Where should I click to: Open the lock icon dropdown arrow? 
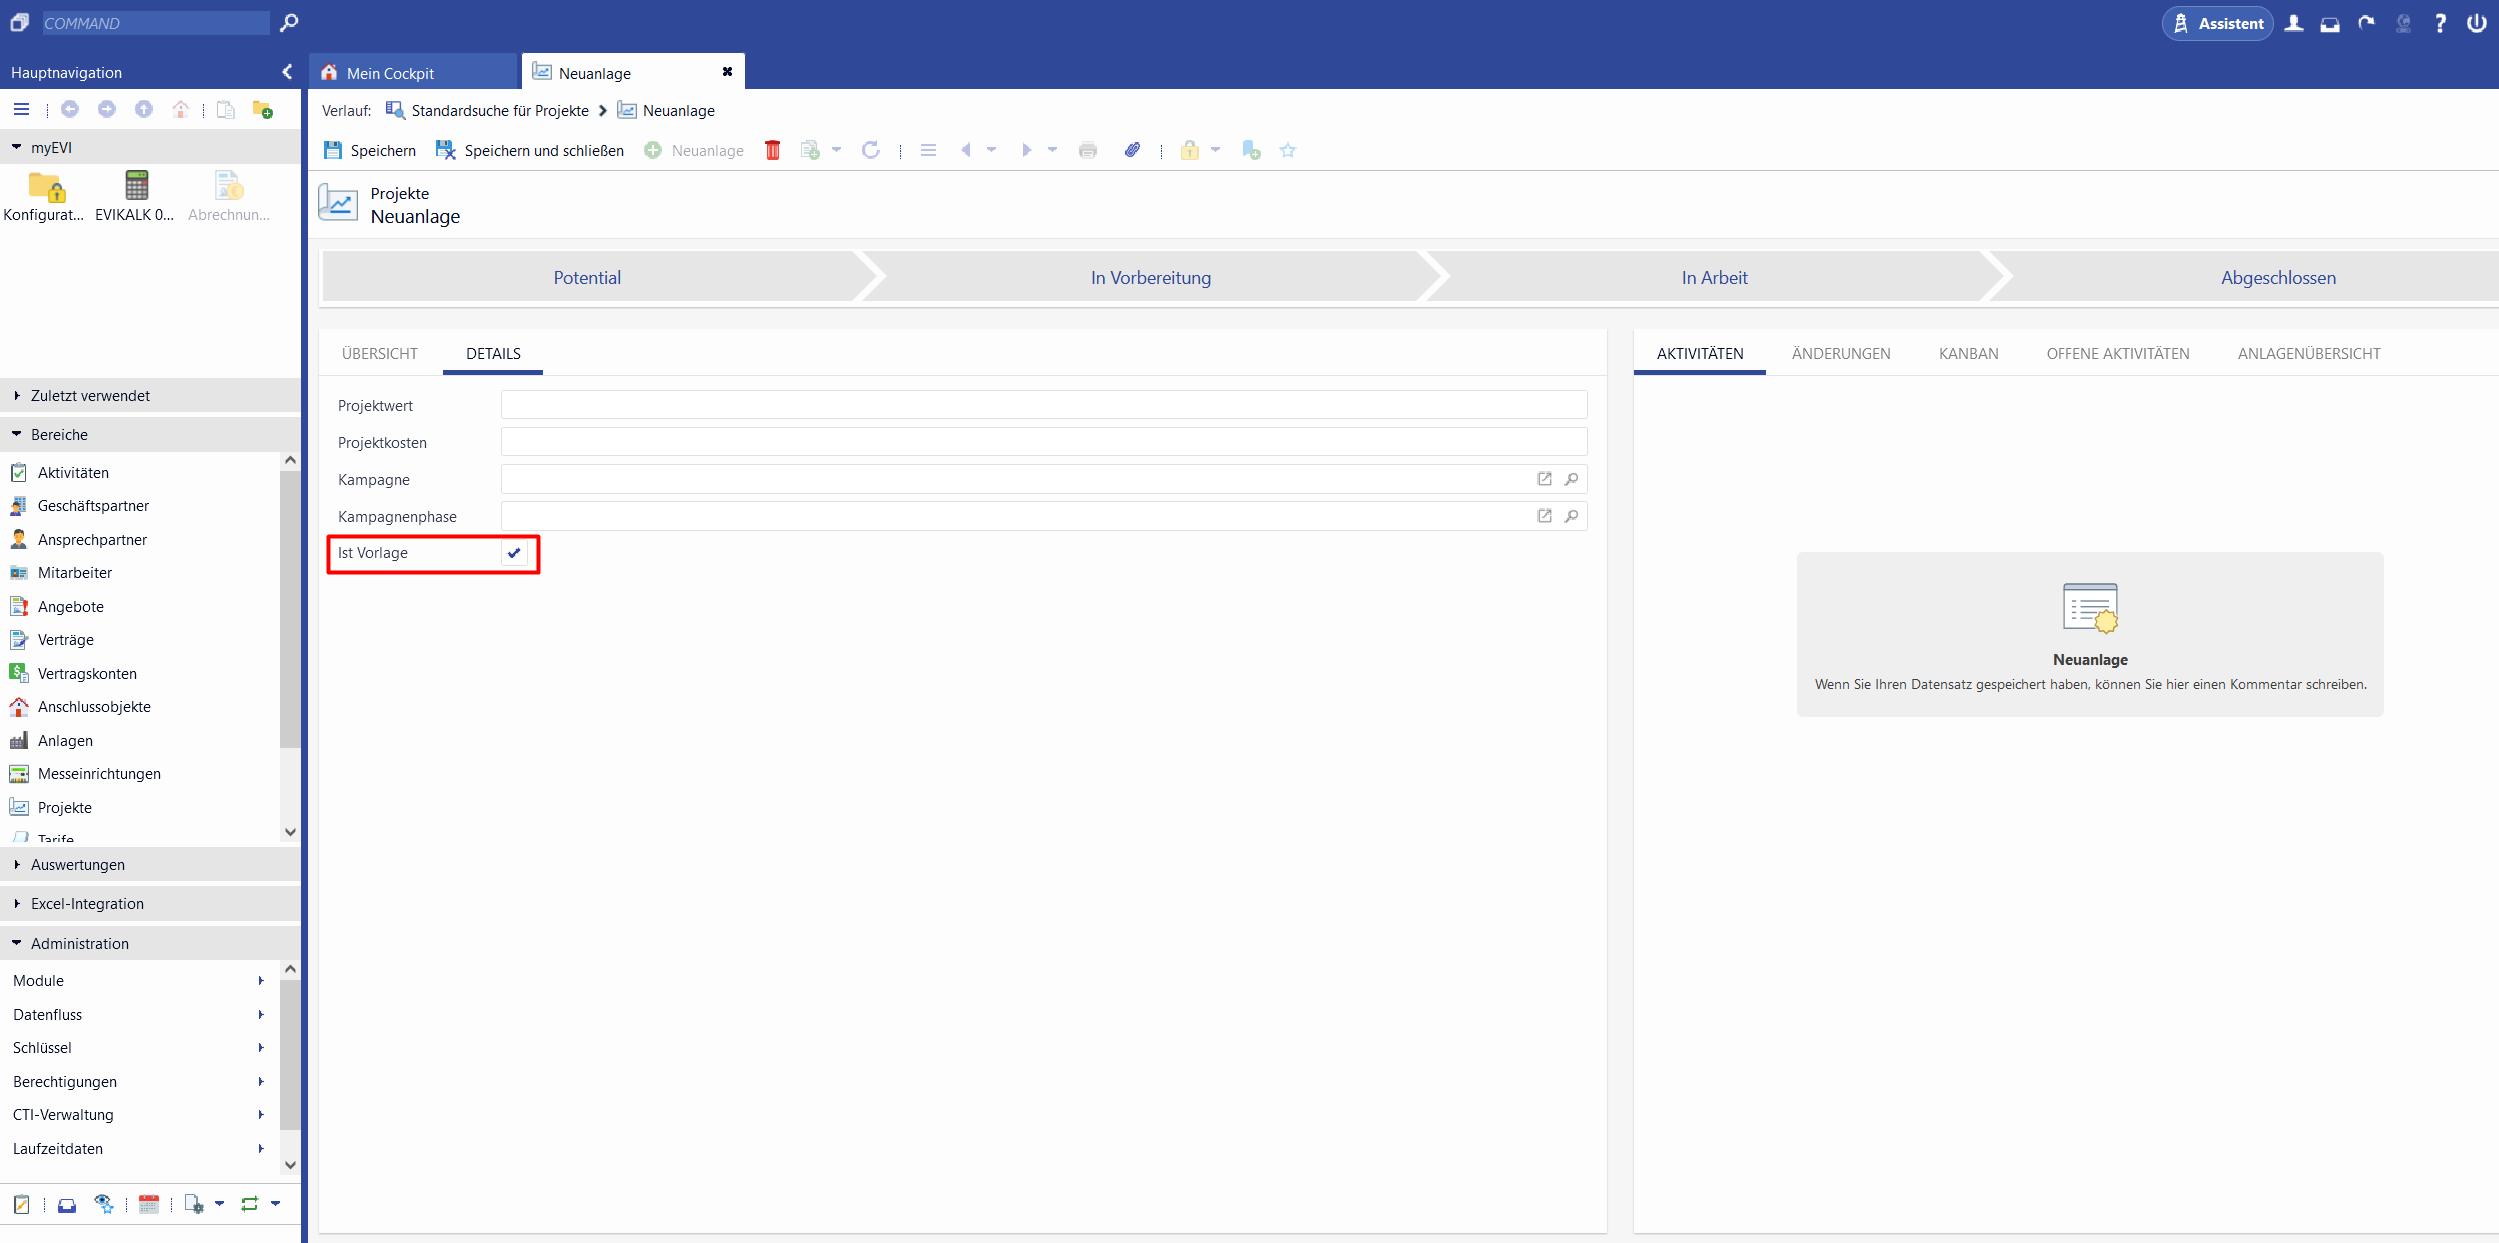pos(1215,150)
